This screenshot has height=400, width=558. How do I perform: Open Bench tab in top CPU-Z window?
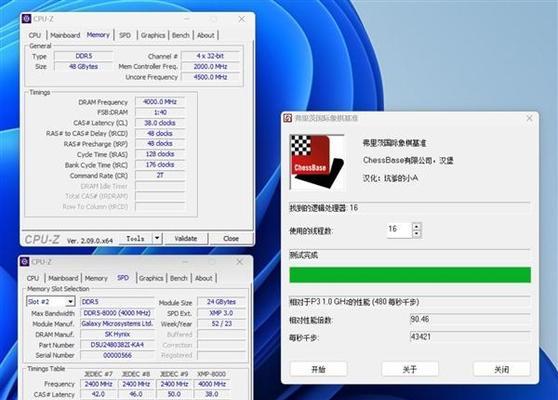click(181, 35)
